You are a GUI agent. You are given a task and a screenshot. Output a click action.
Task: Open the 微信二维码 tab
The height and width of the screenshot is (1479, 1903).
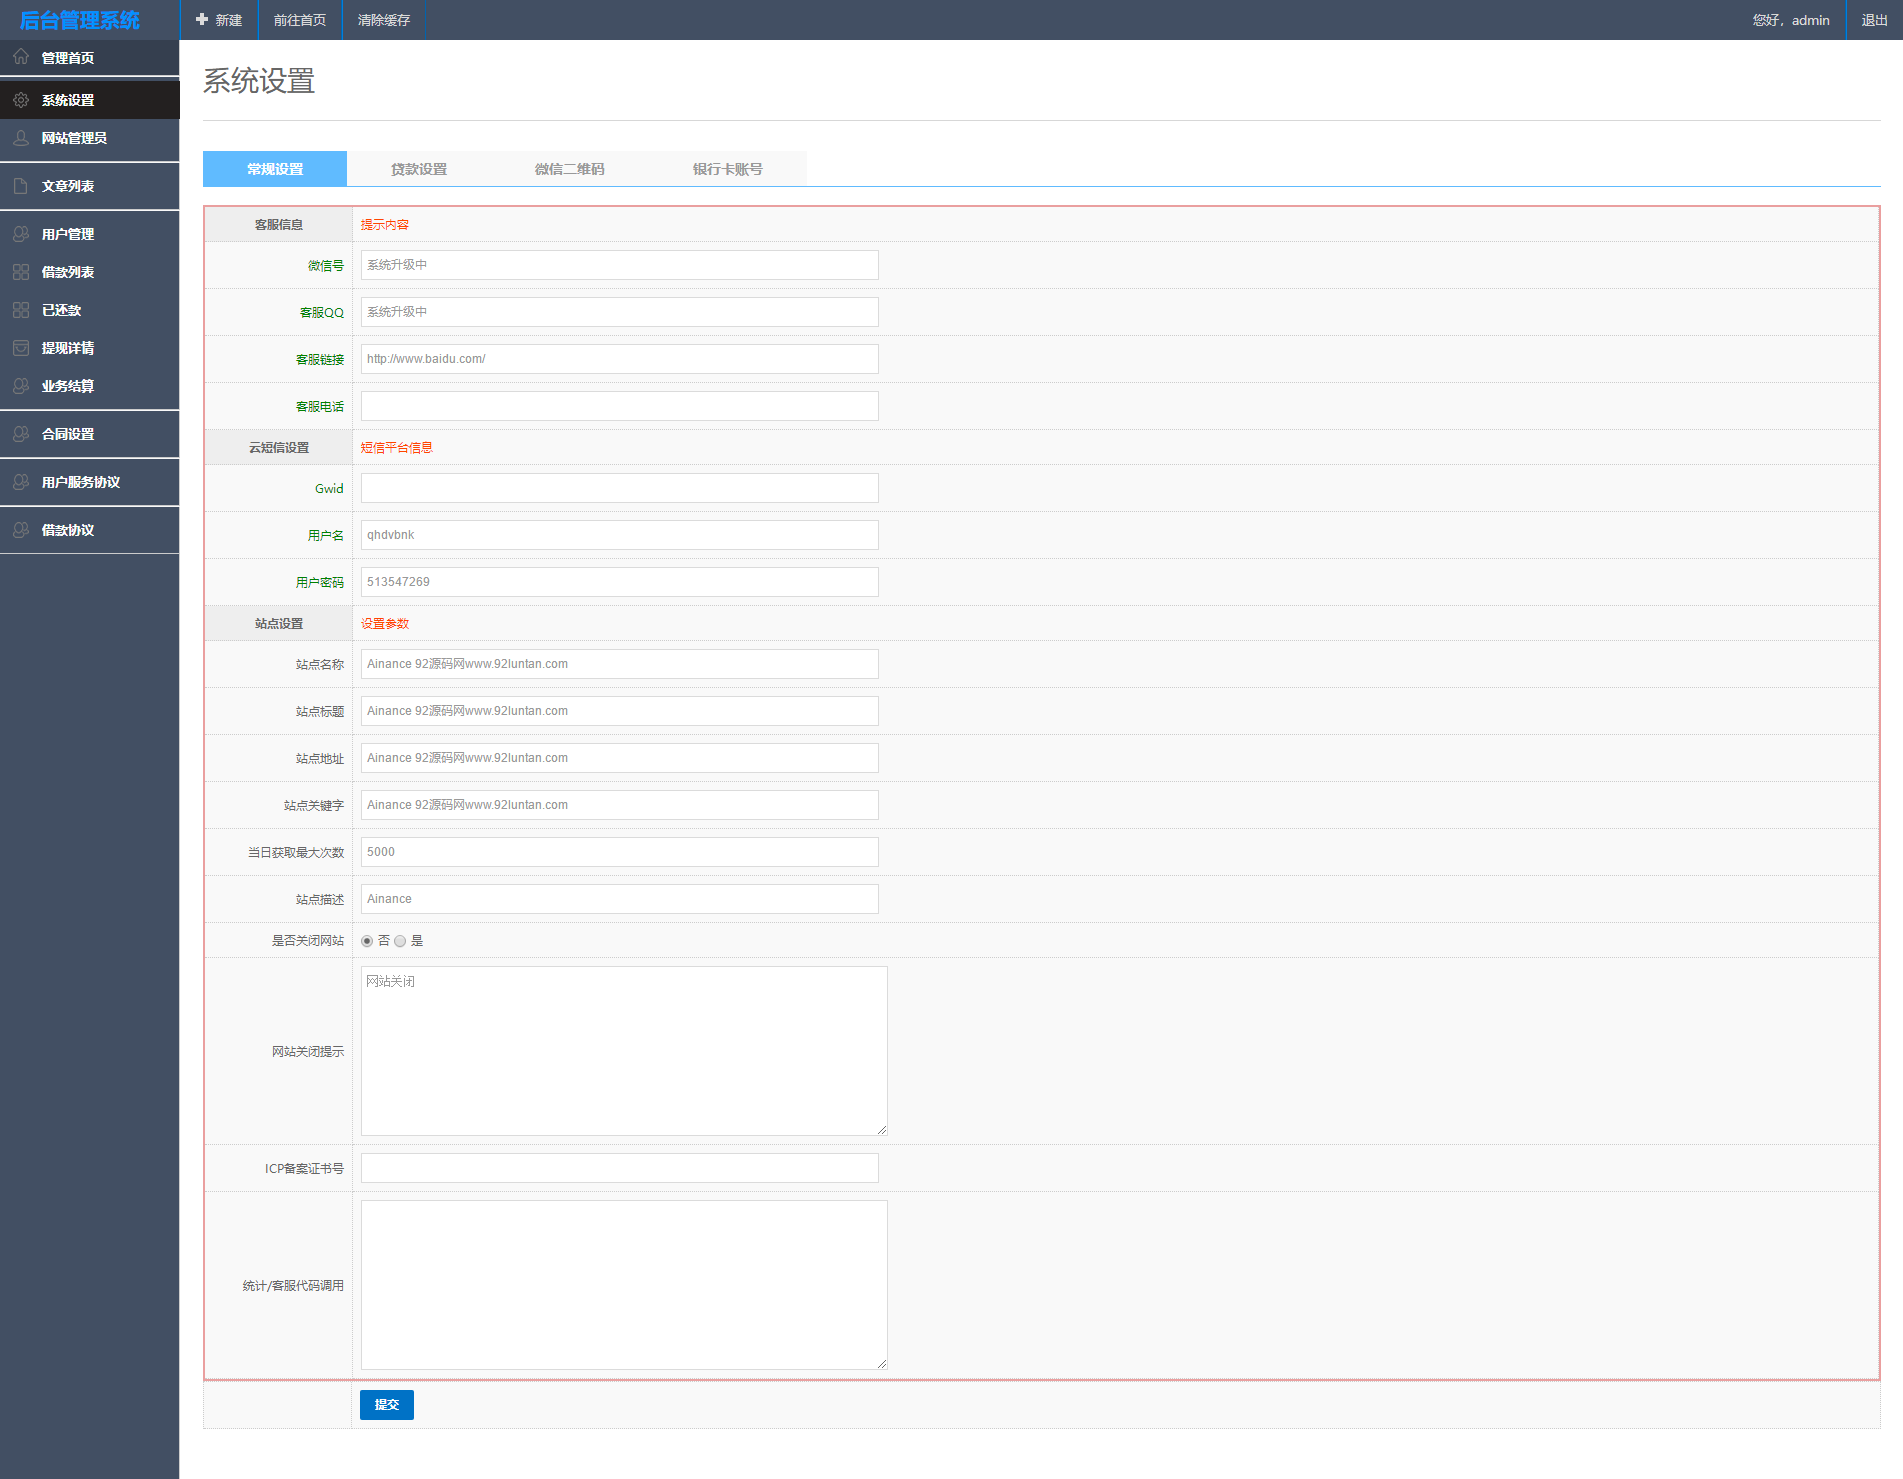[x=569, y=169]
